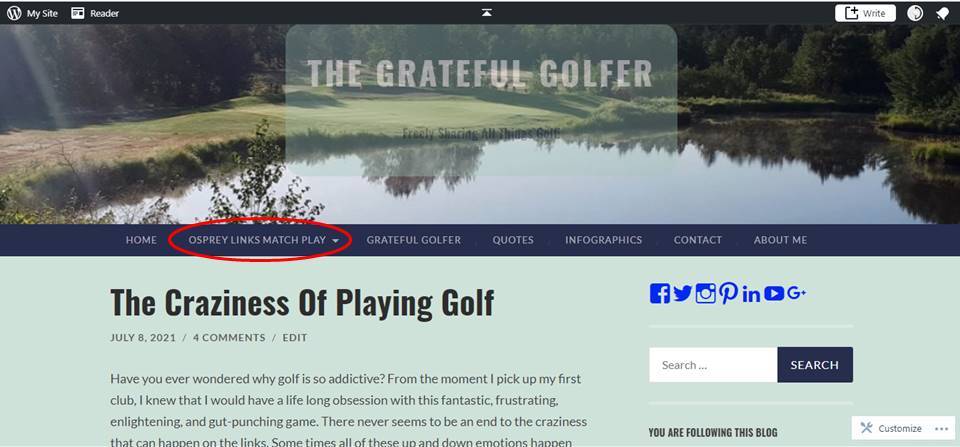Expand the Osprey Links Match Play dropdown arrow
This screenshot has height=447, width=960.
tap(336, 241)
